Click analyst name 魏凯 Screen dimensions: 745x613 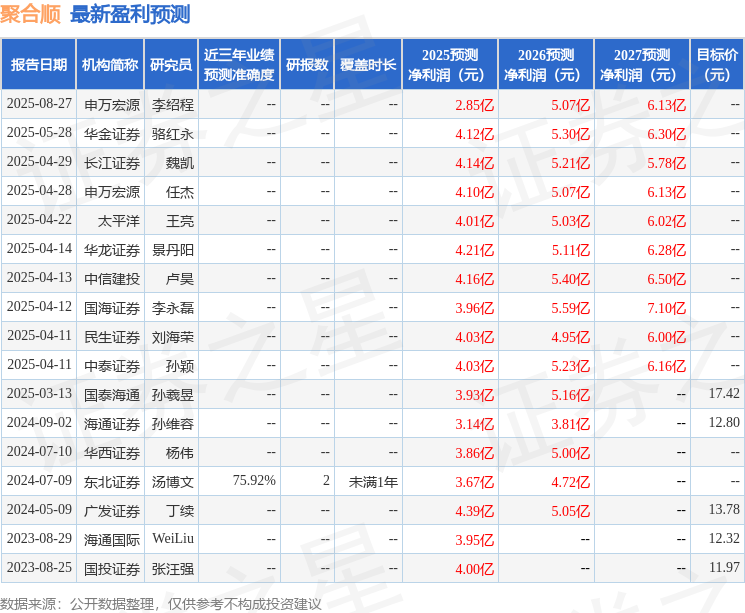[180, 163]
